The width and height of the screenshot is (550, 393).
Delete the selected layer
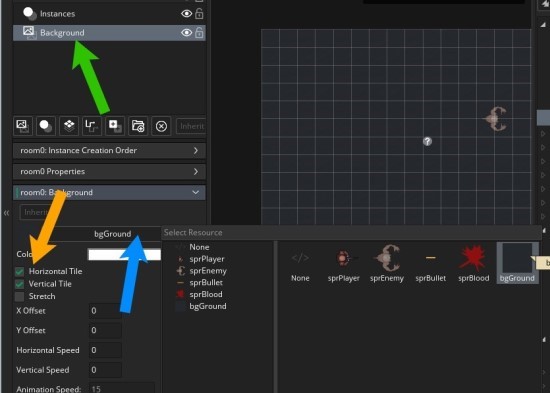(x=161, y=126)
